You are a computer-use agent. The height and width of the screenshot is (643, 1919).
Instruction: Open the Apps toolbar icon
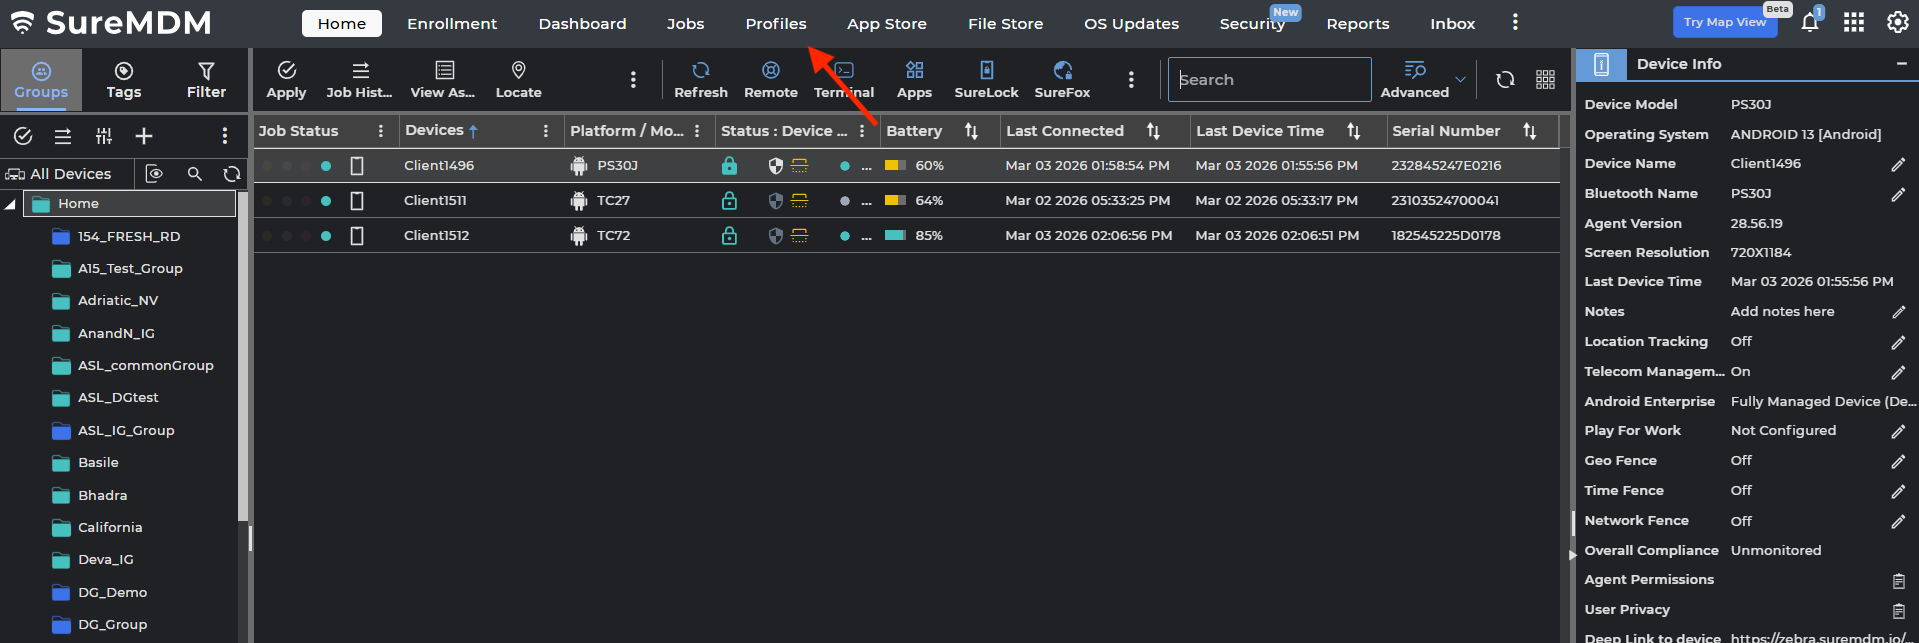pyautogui.click(x=914, y=79)
